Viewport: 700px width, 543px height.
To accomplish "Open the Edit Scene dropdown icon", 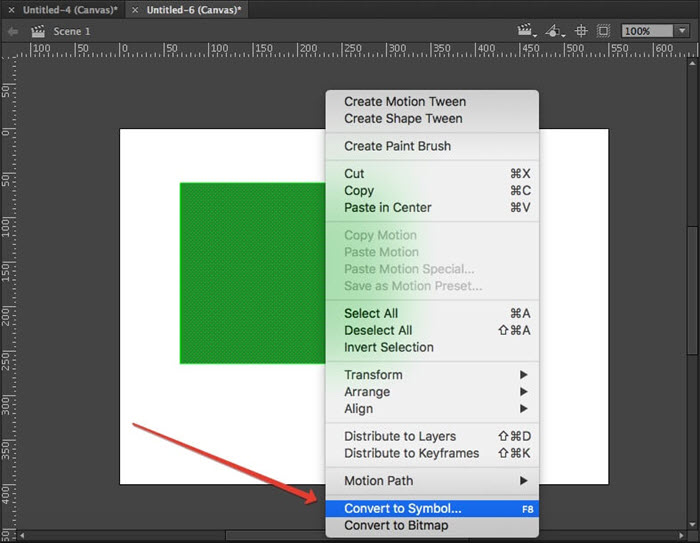I will (x=526, y=31).
